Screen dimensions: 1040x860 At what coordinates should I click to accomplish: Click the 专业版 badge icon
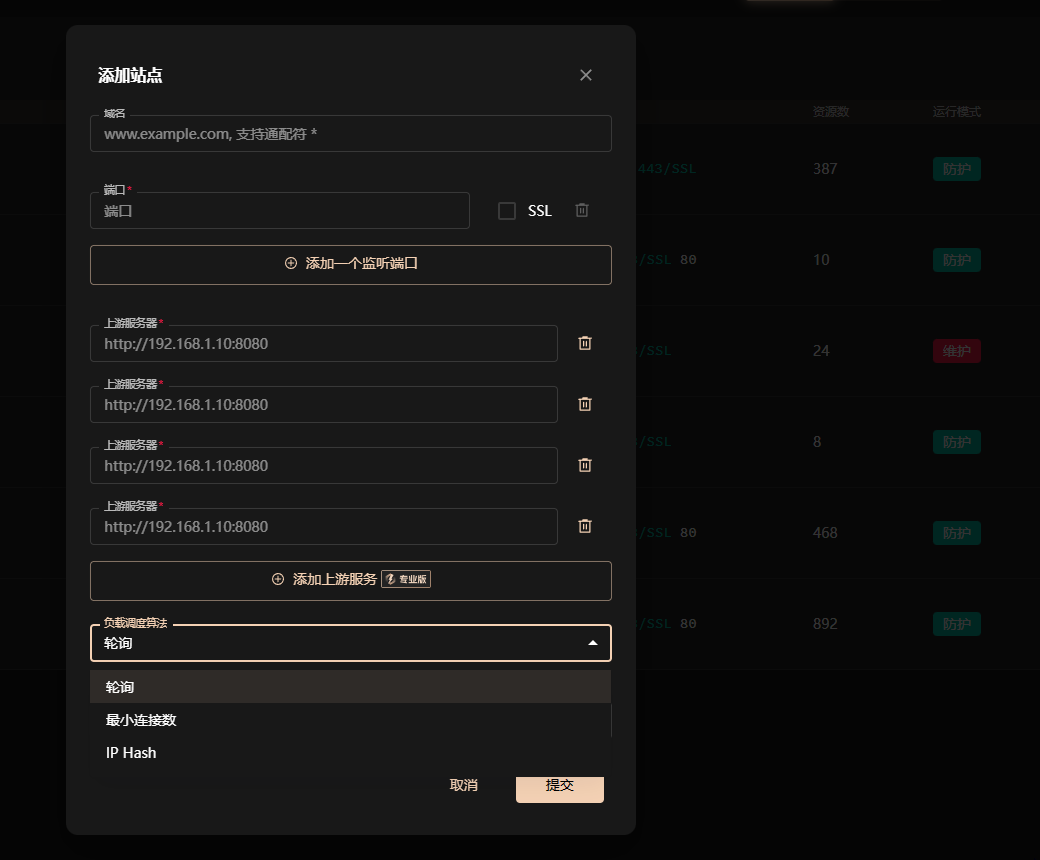click(406, 579)
